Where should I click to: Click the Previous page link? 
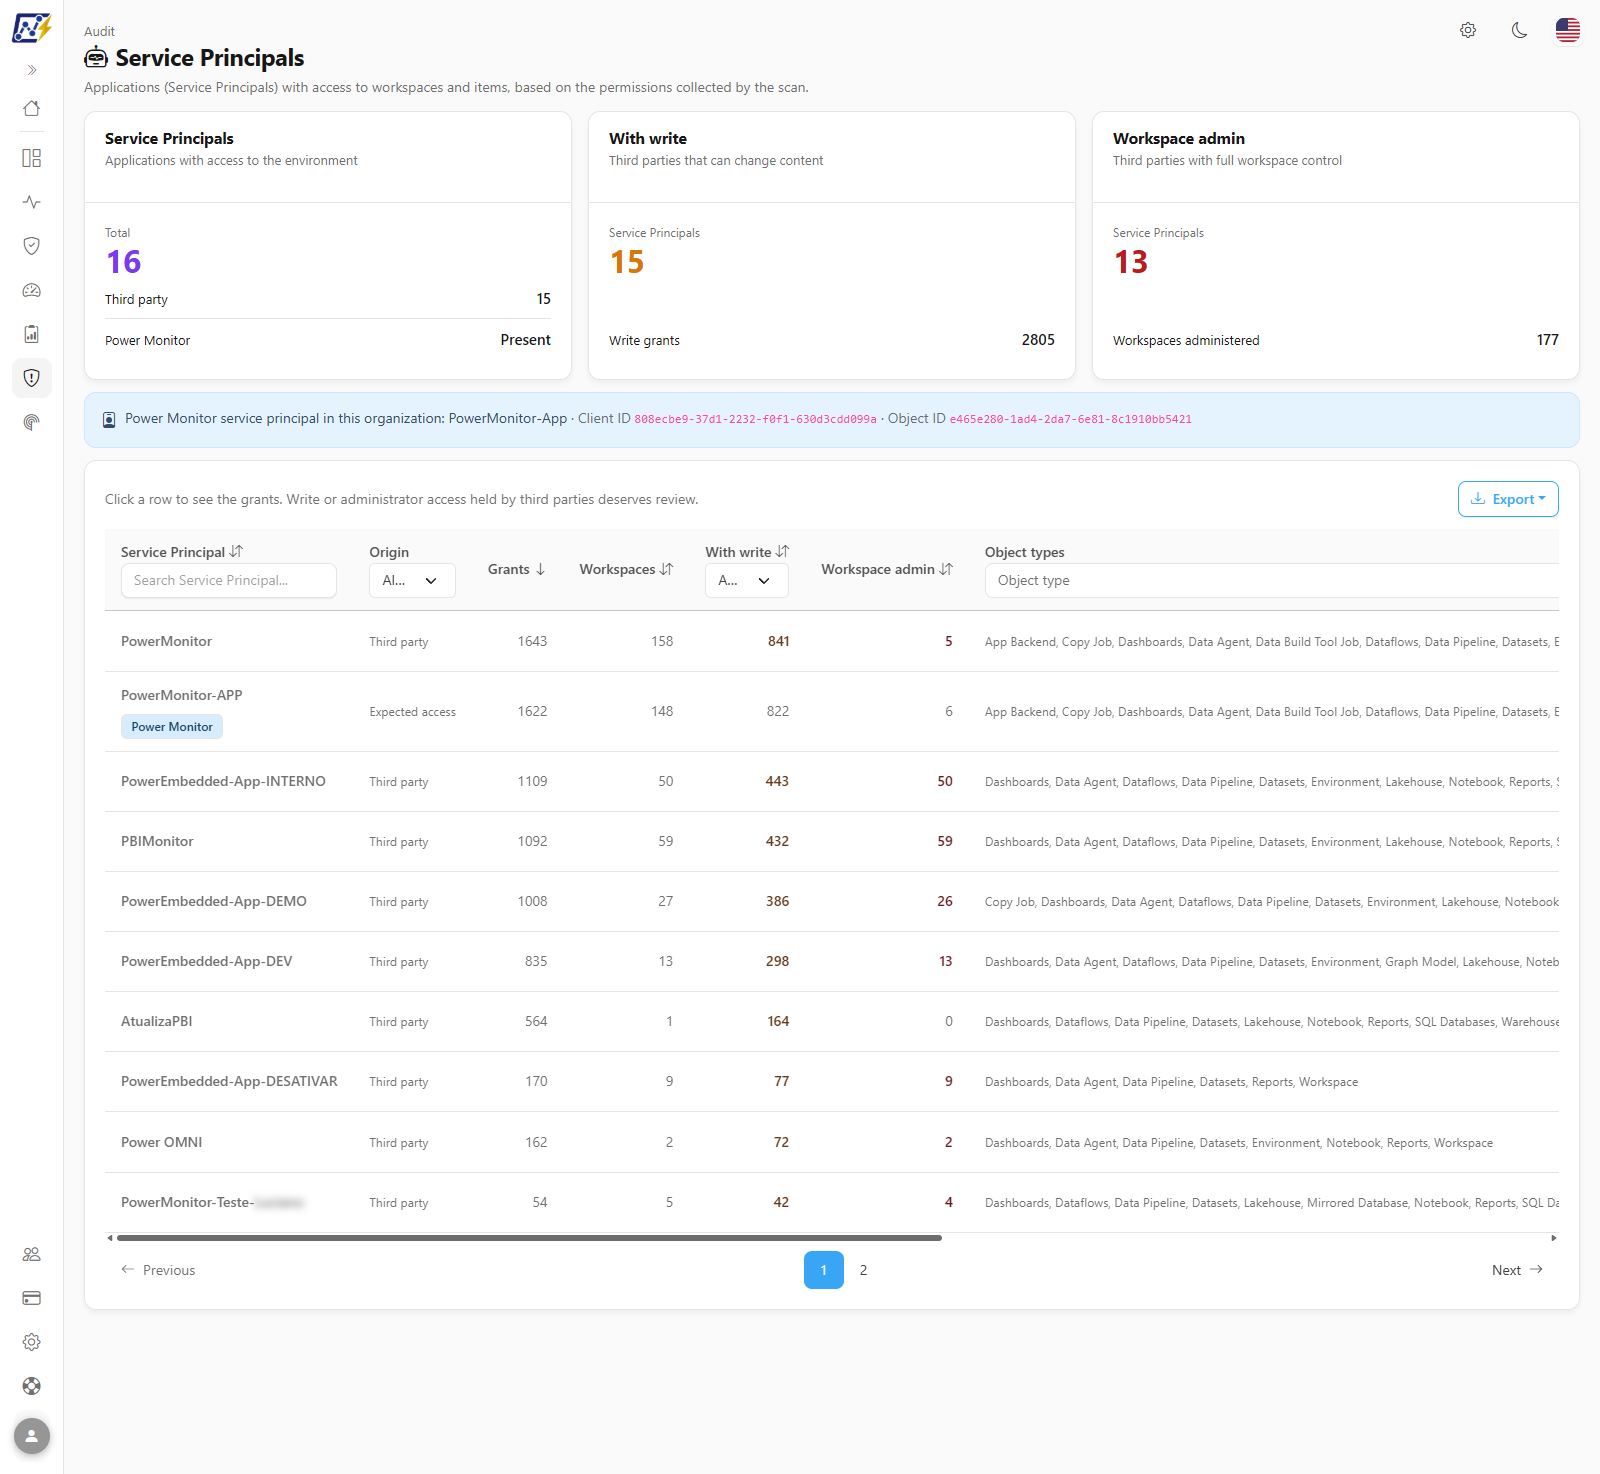click(x=158, y=1270)
